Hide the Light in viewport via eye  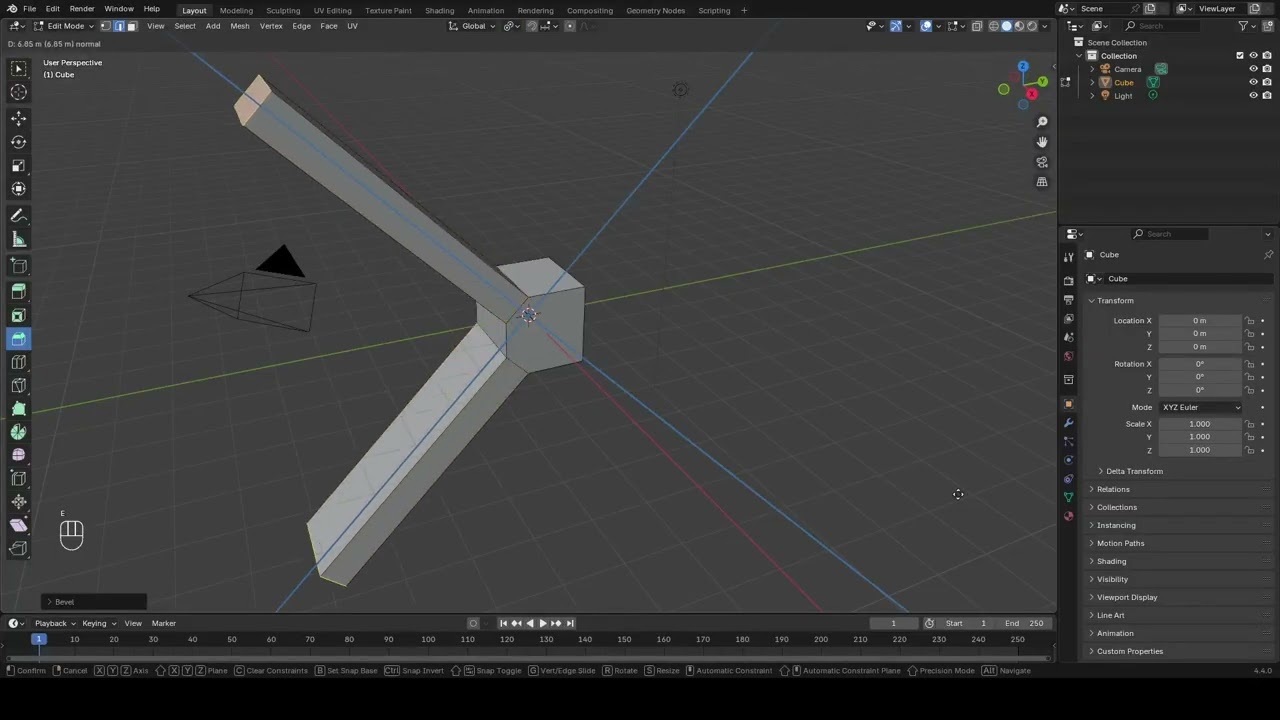(1253, 95)
